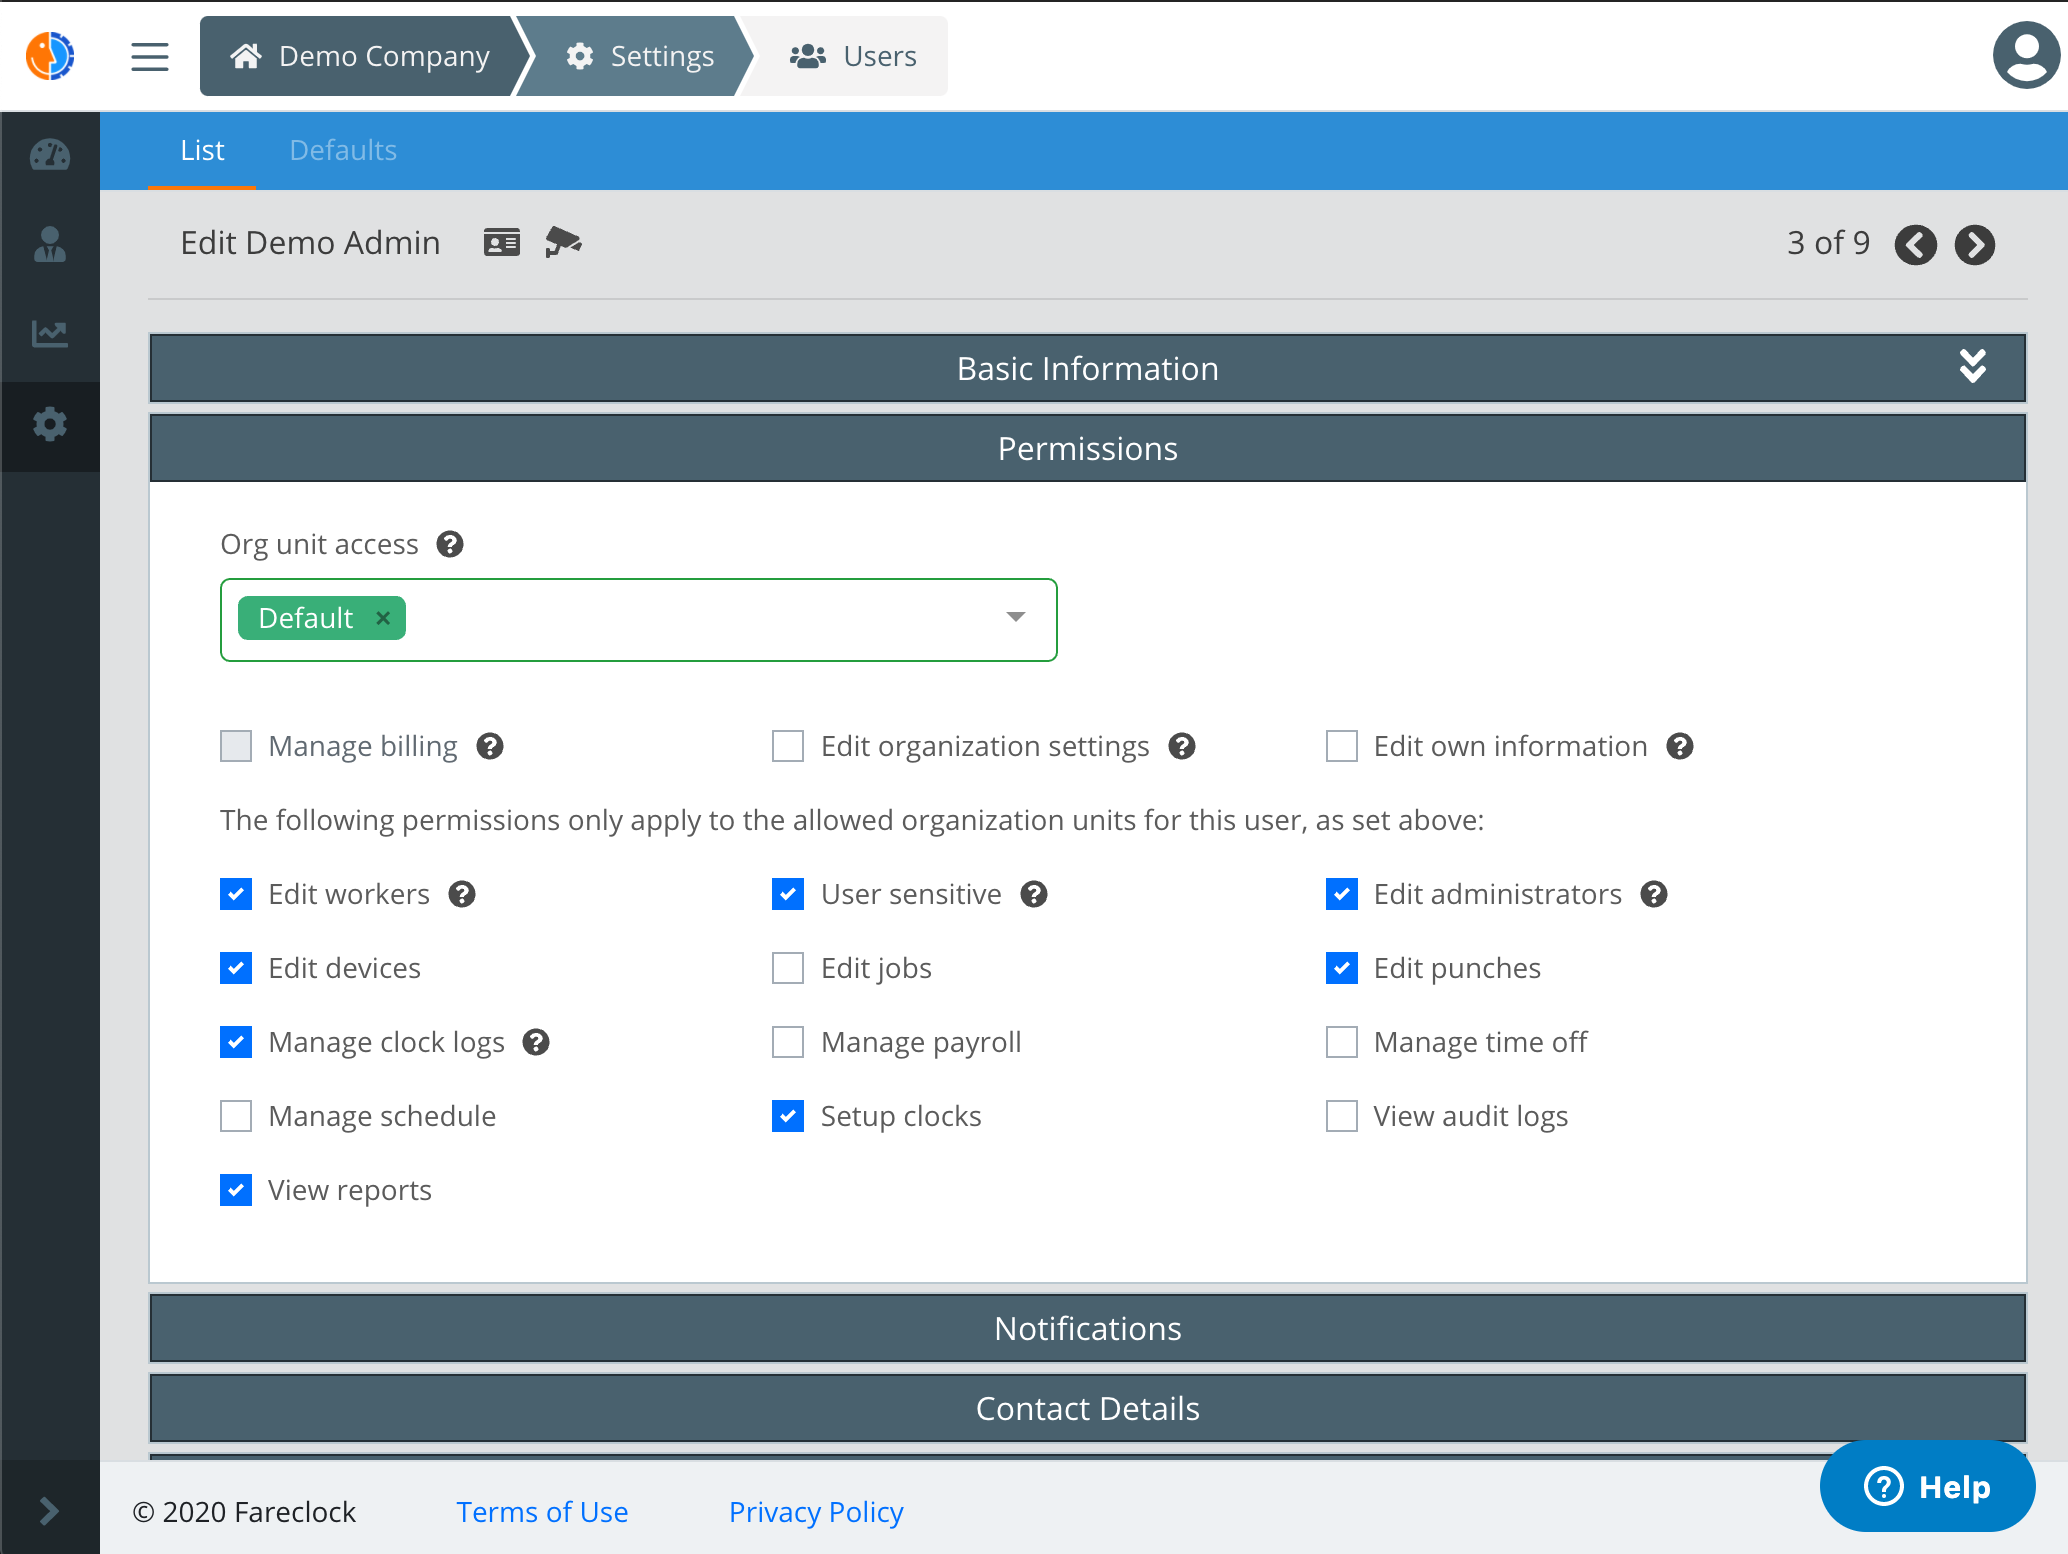Open the dashboard gauge sidebar icon
The image size is (2068, 1554).
[50, 154]
